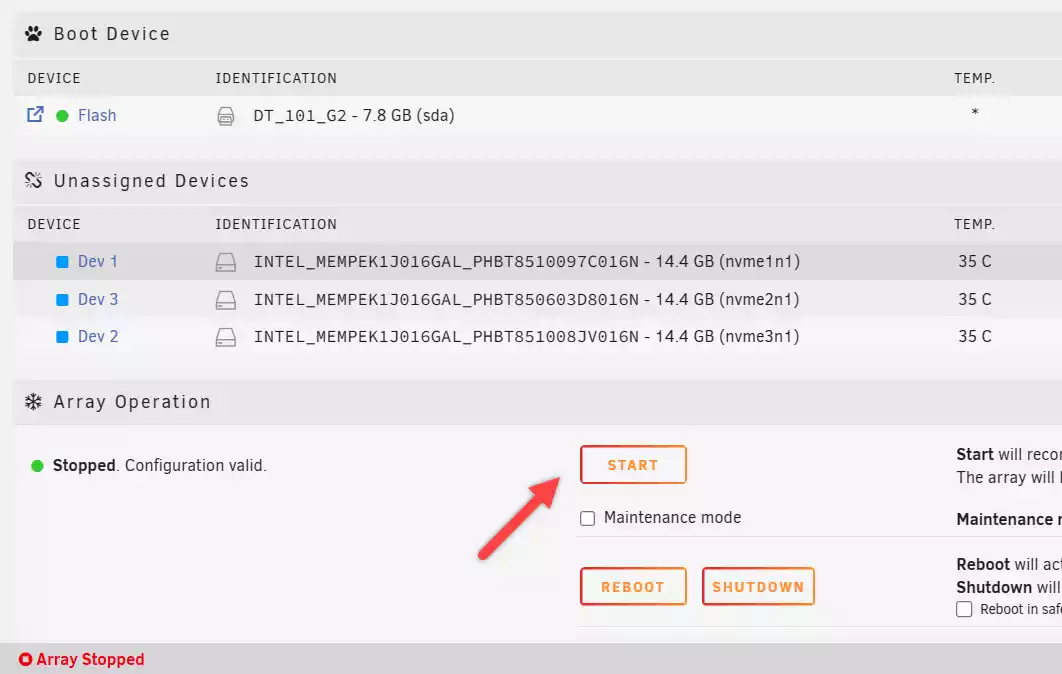Tick the Reboot in safe mode checkbox

click(964, 609)
